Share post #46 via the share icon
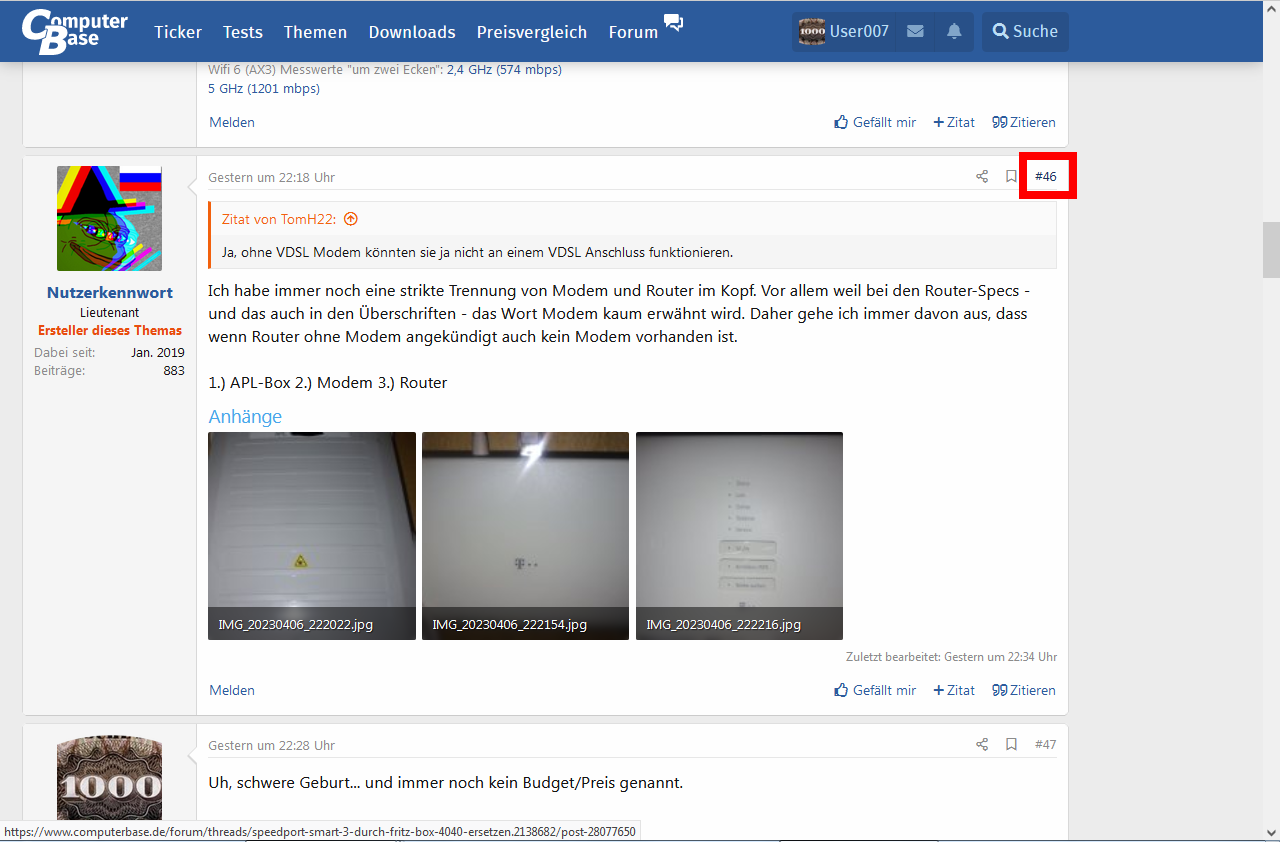 pyautogui.click(x=982, y=176)
